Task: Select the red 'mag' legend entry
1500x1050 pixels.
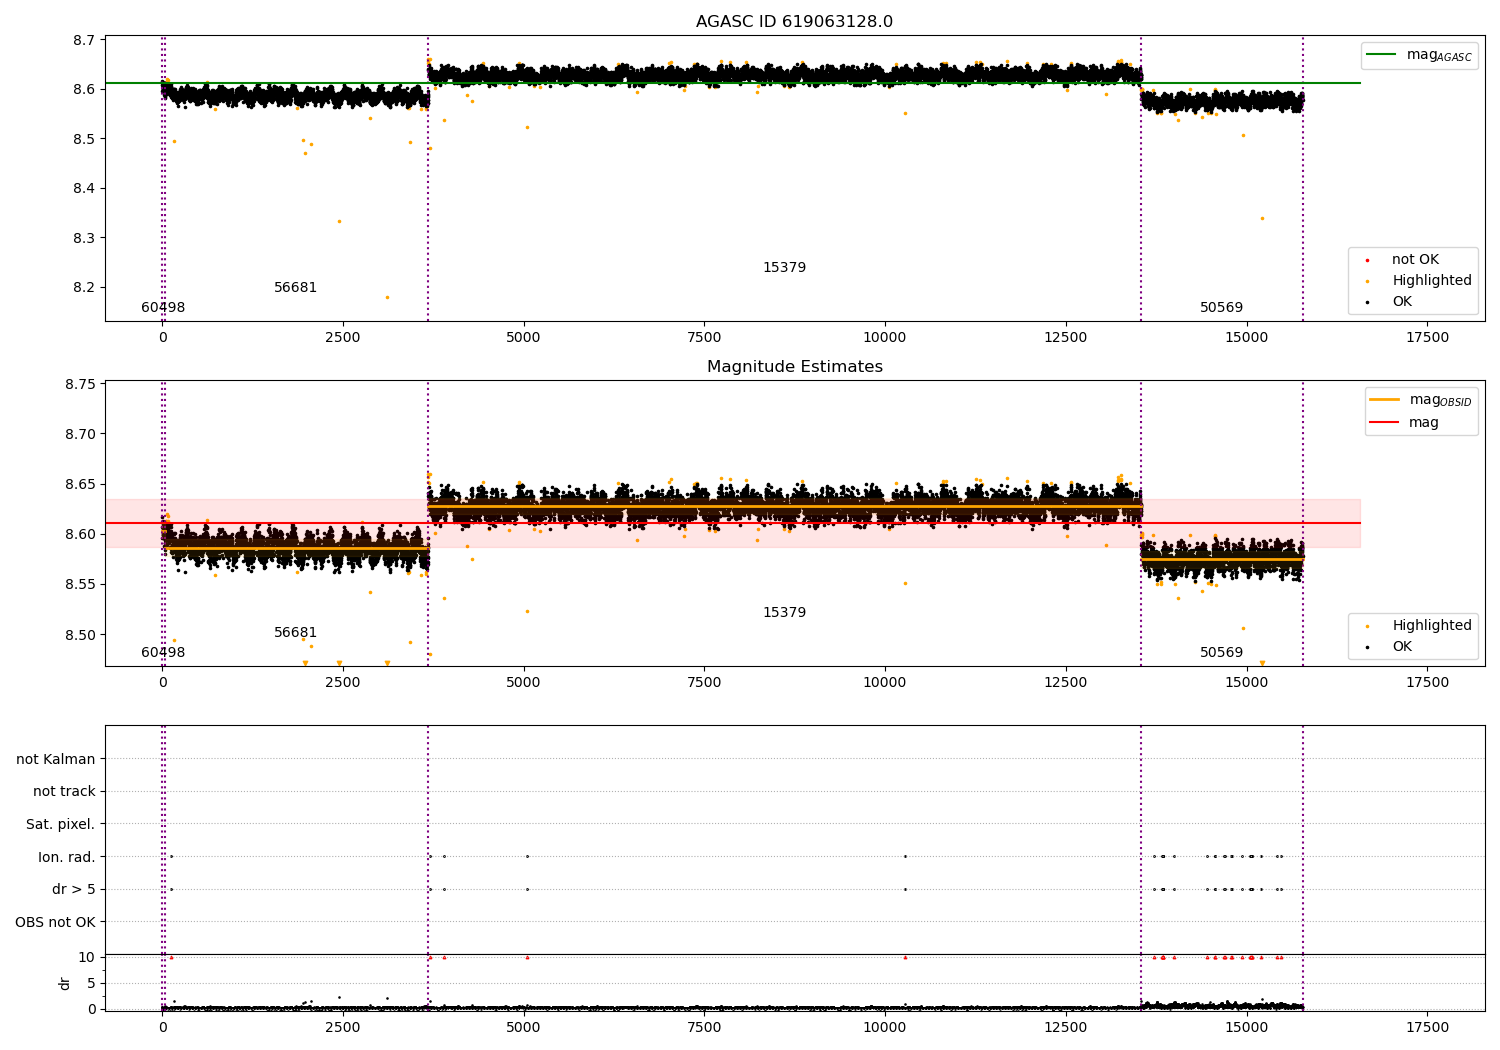Action: (1404, 422)
